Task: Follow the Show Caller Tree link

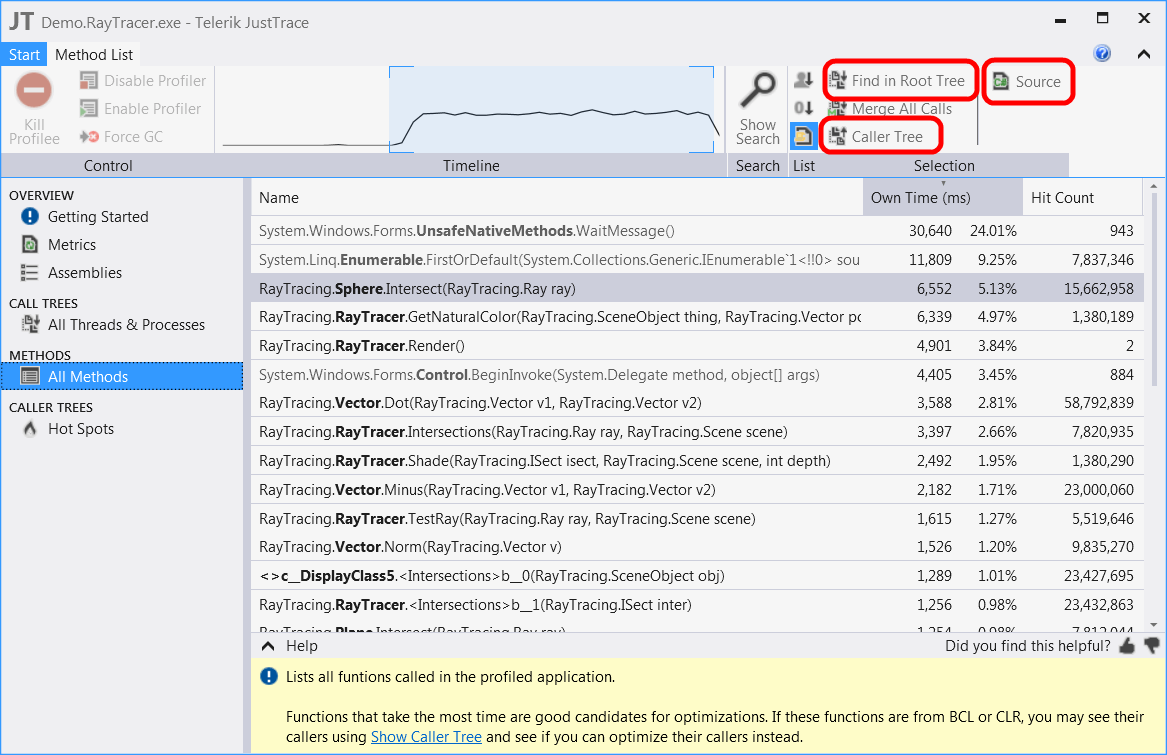Action: click(426, 736)
